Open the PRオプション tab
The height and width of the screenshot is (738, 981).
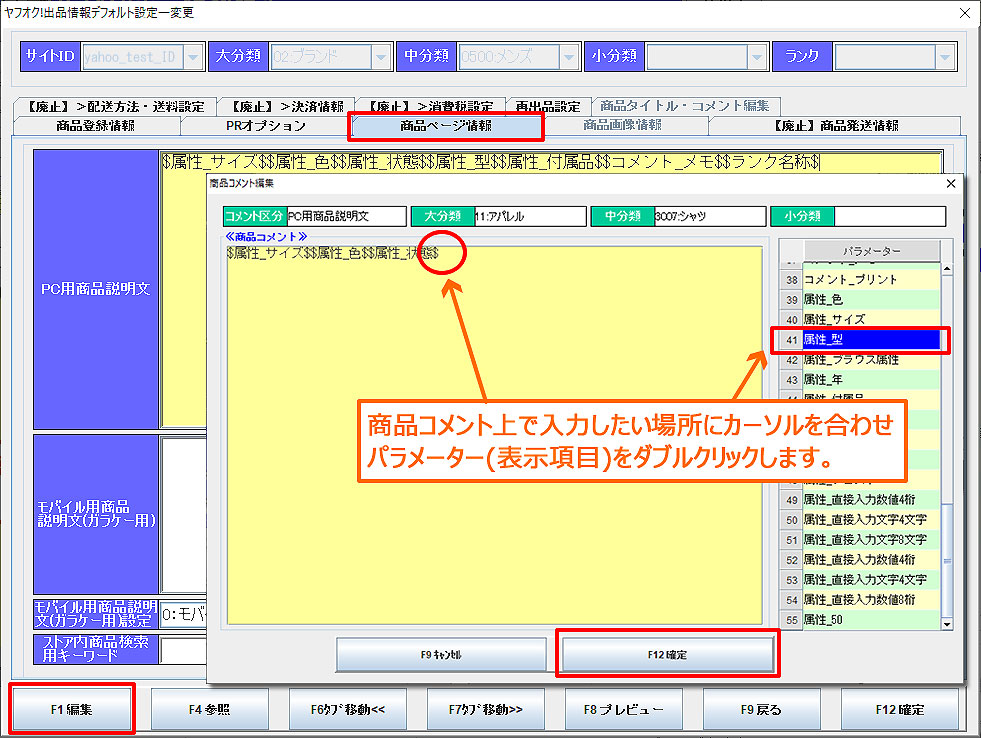coord(265,126)
